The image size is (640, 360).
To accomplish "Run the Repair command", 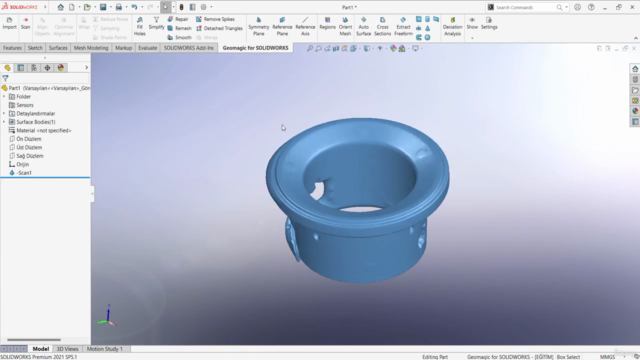I will coord(178,19).
